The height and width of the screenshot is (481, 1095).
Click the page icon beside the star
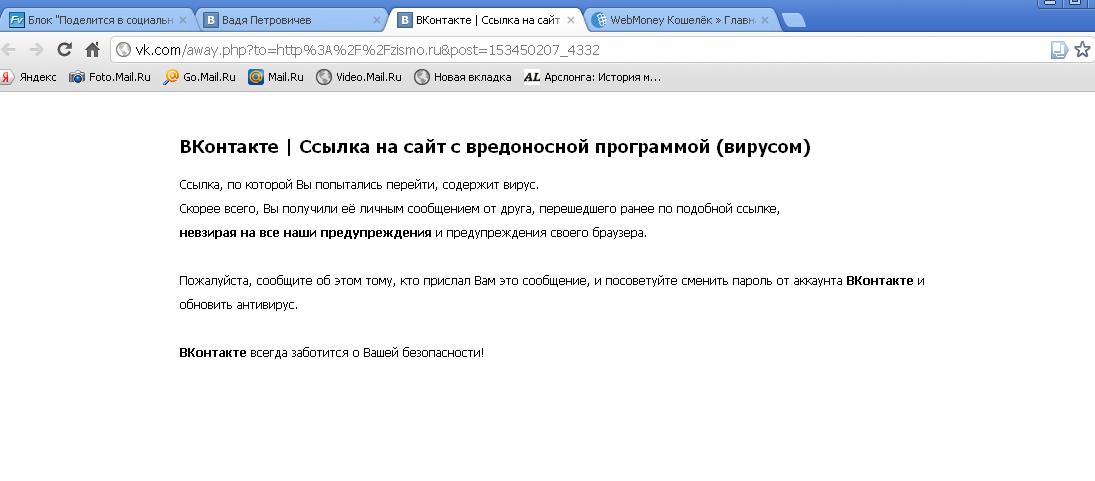pos(1059,50)
